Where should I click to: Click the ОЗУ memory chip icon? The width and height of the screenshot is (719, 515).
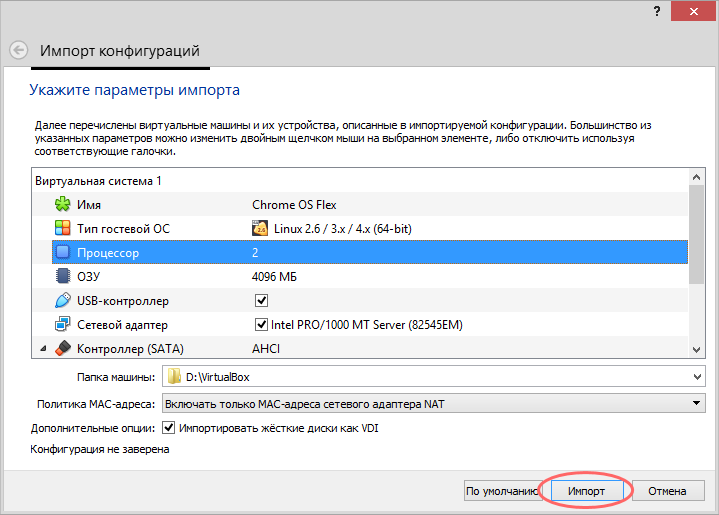coord(63,276)
